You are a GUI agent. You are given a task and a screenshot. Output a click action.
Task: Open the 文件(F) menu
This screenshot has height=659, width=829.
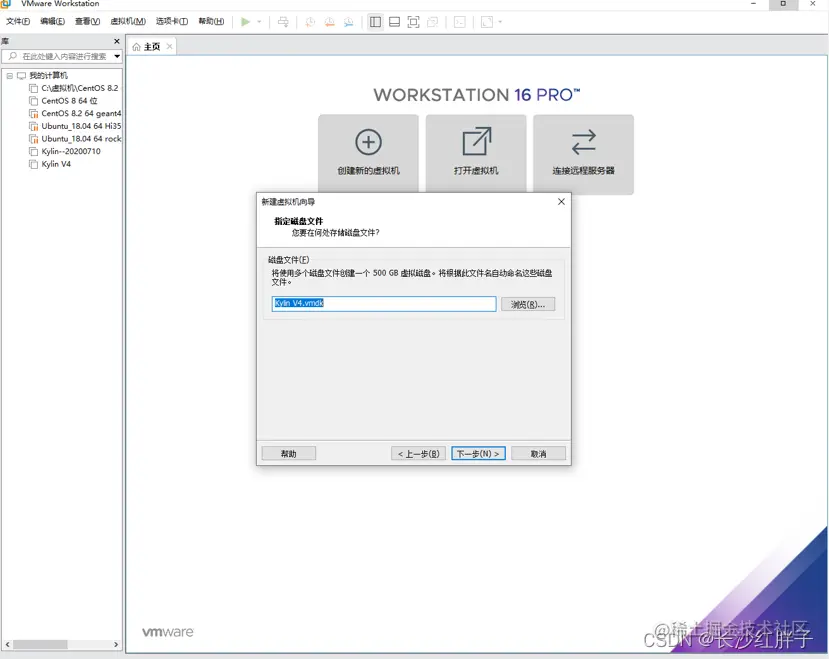tap(18, 21)
